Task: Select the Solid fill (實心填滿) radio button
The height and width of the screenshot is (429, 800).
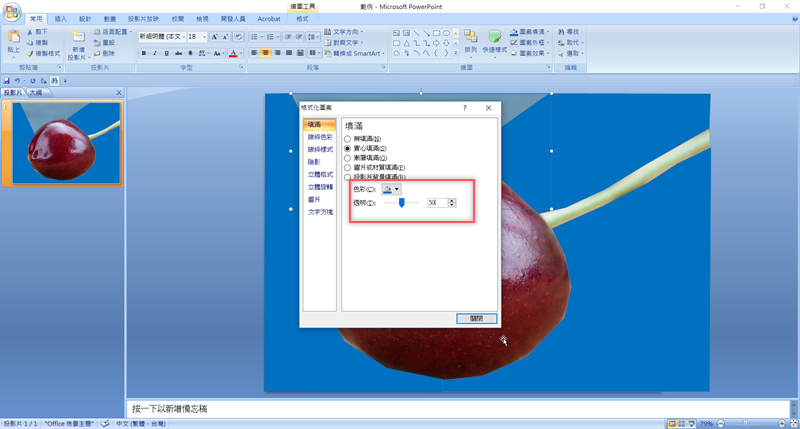Action: 347,148
